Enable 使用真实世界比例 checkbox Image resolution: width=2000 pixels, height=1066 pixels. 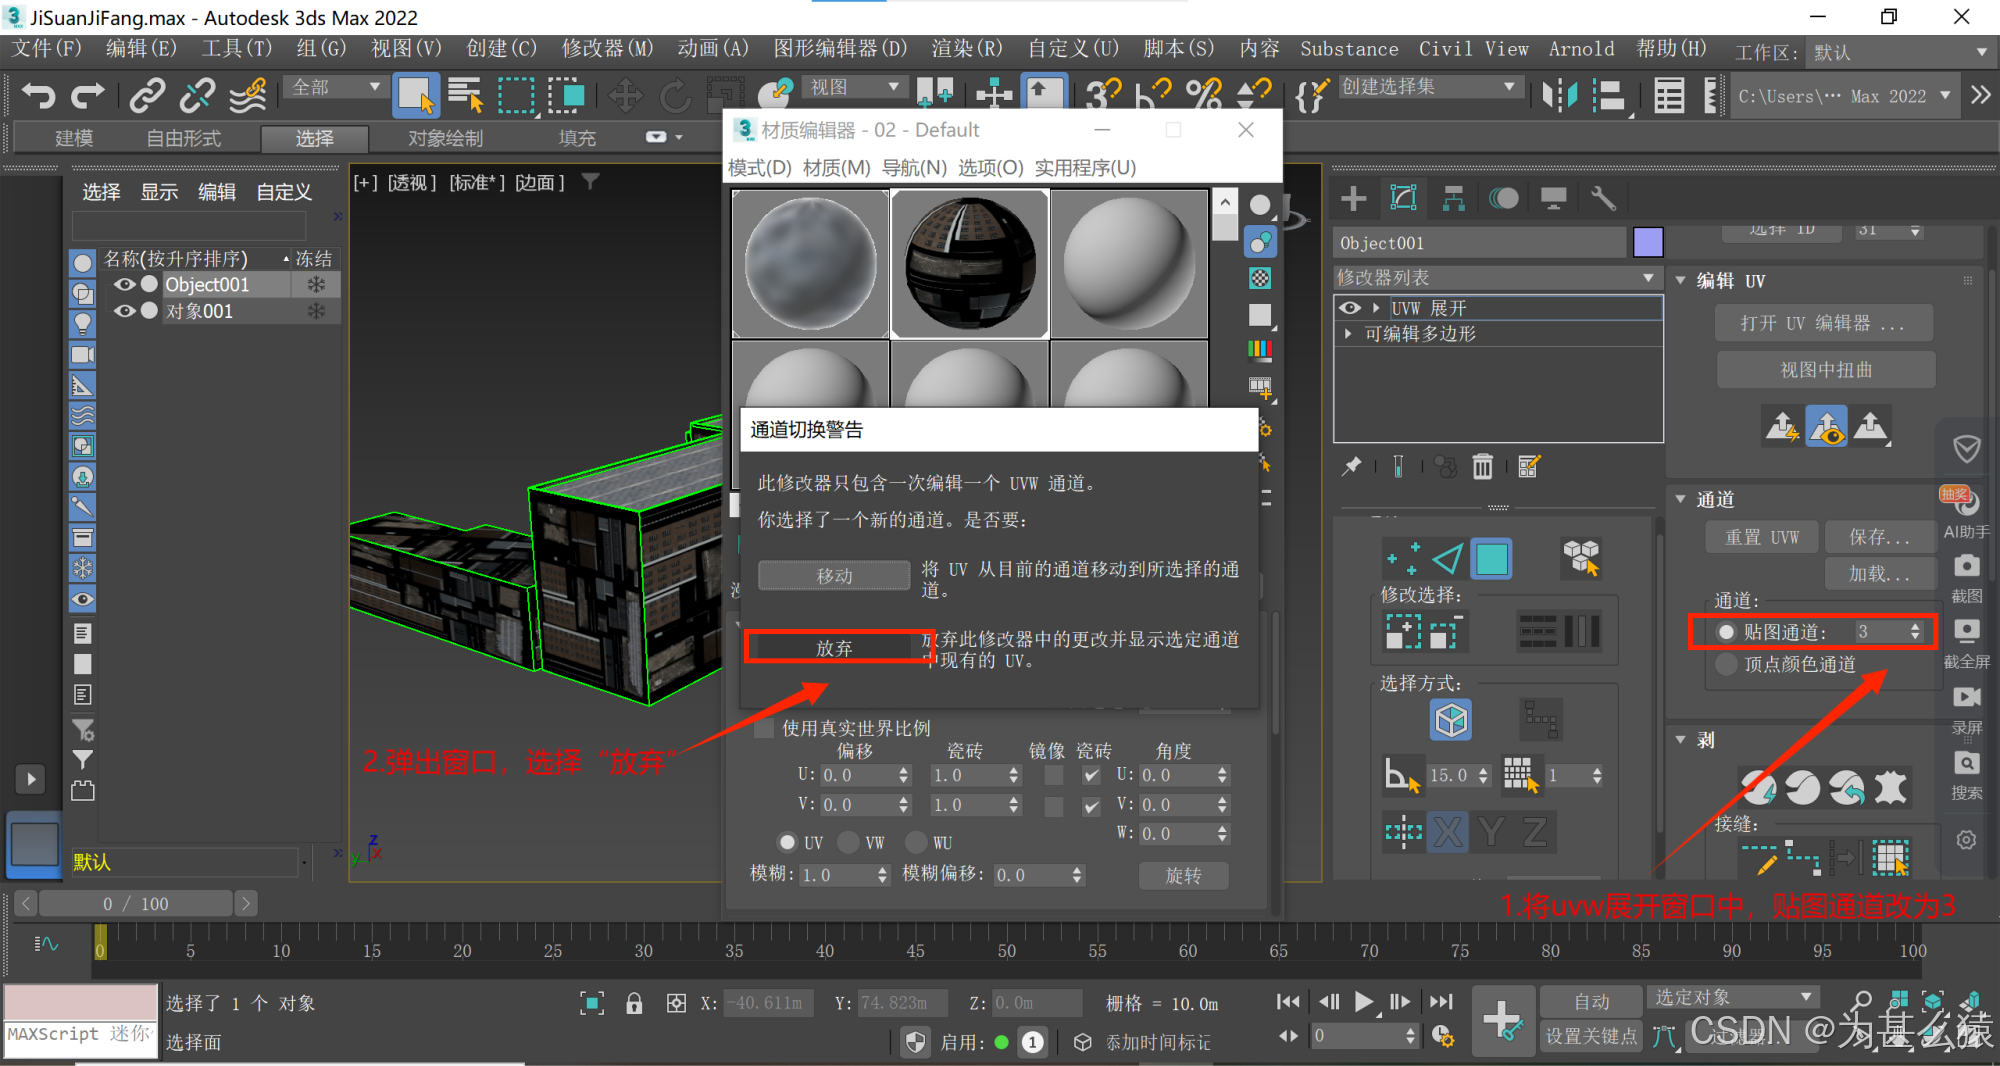764,728
